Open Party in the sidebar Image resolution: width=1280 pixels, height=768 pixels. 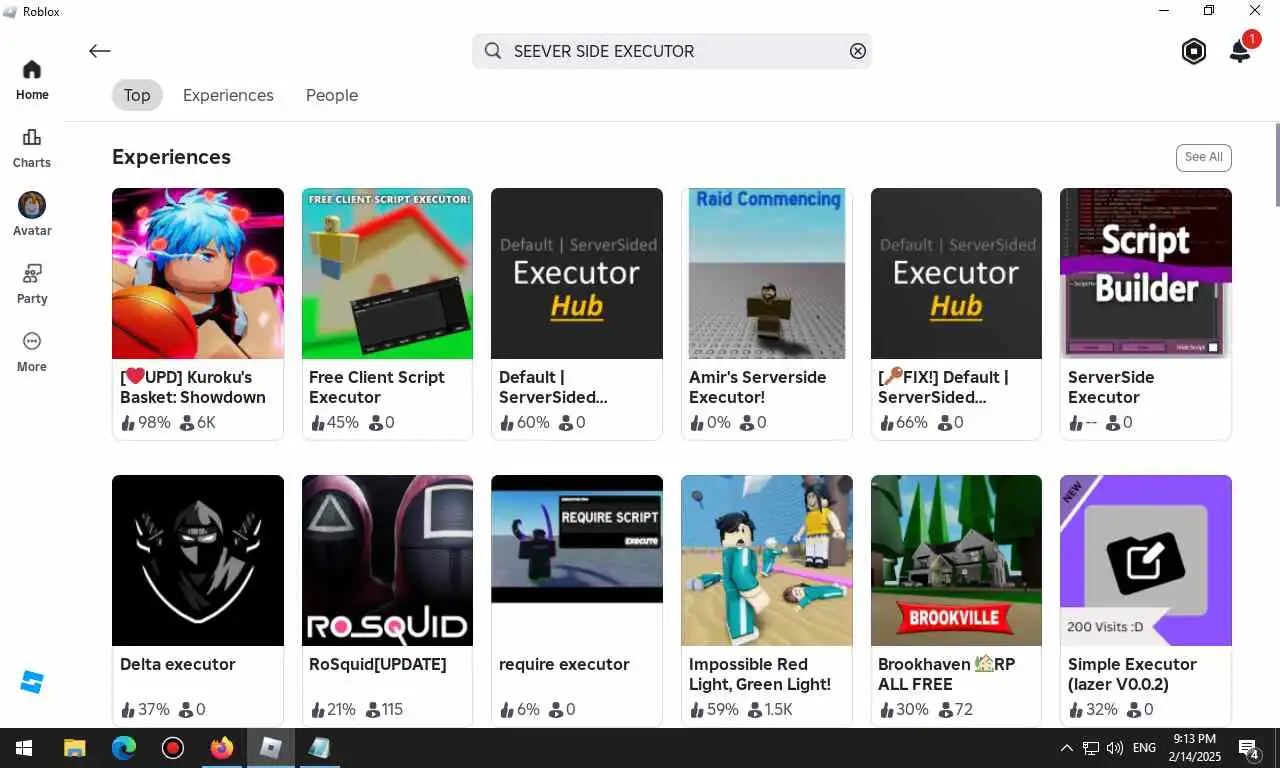coord(32,284)
